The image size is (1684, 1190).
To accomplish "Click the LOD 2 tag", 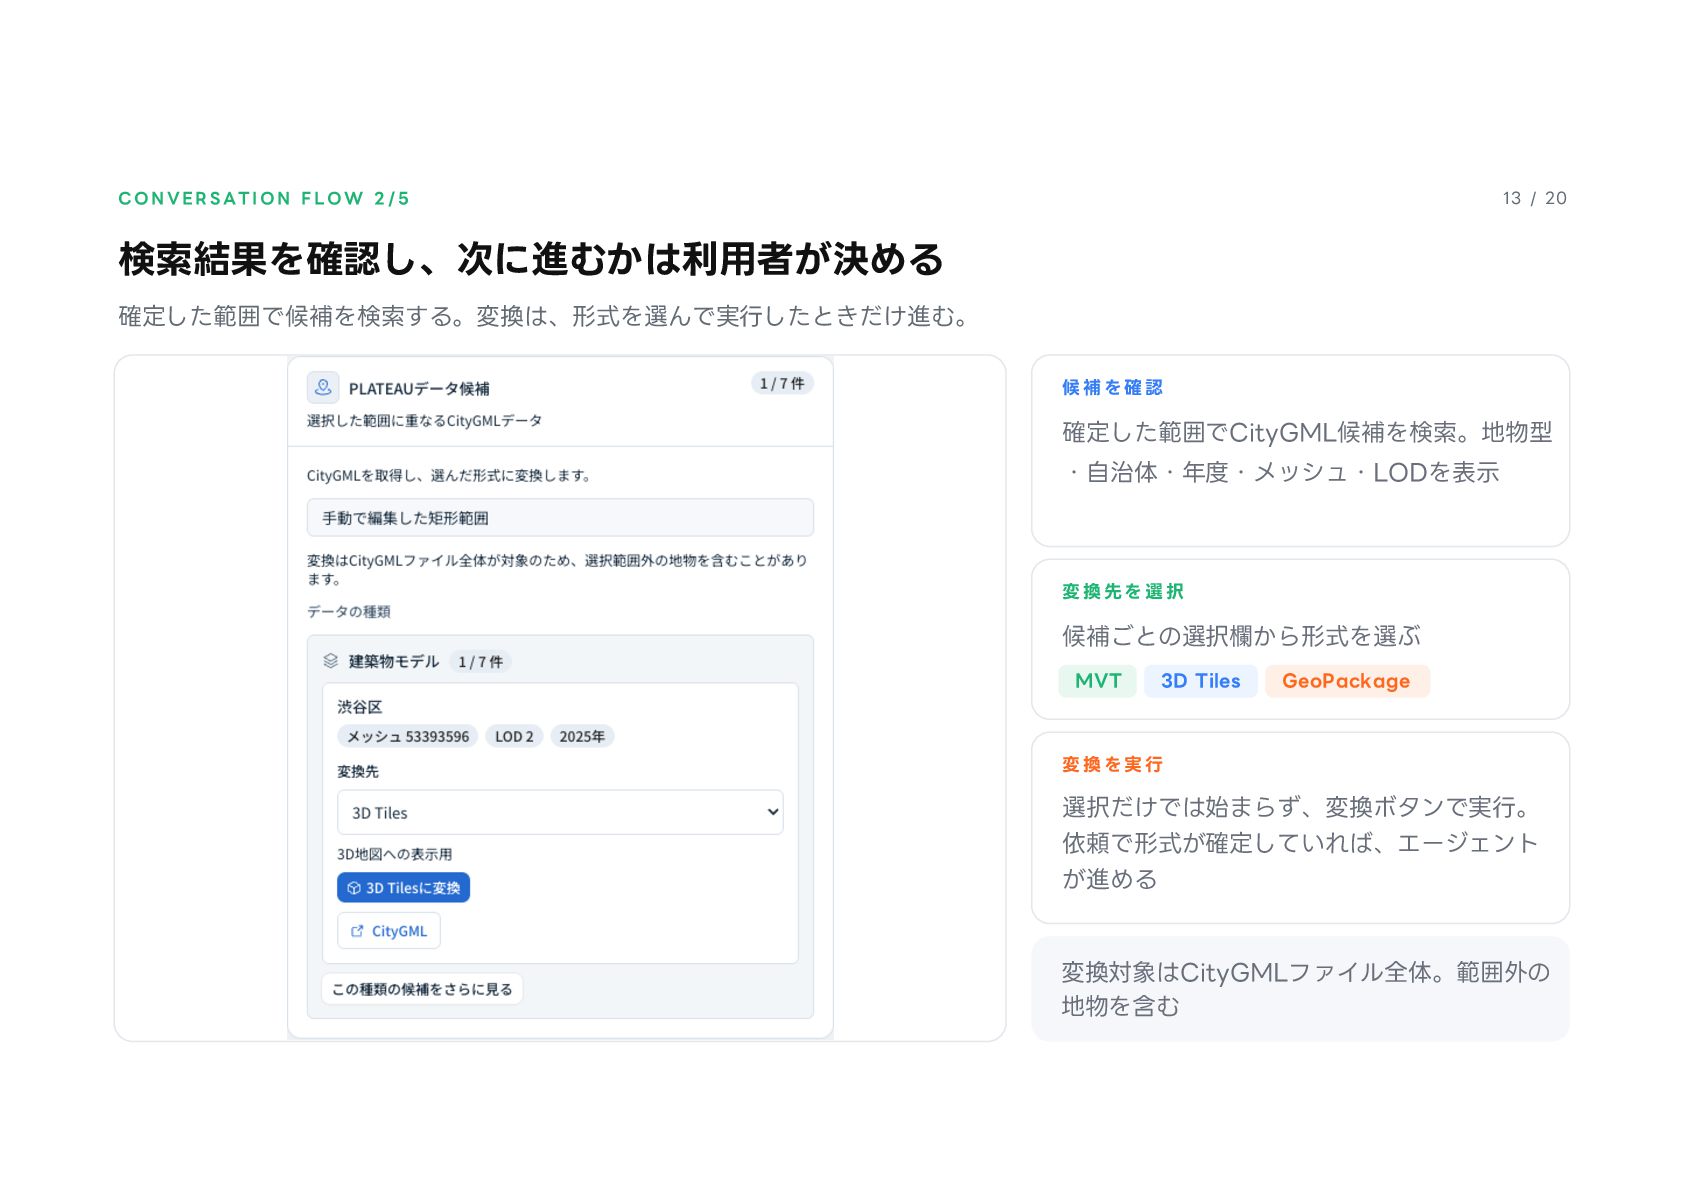I will coord(514,736).
